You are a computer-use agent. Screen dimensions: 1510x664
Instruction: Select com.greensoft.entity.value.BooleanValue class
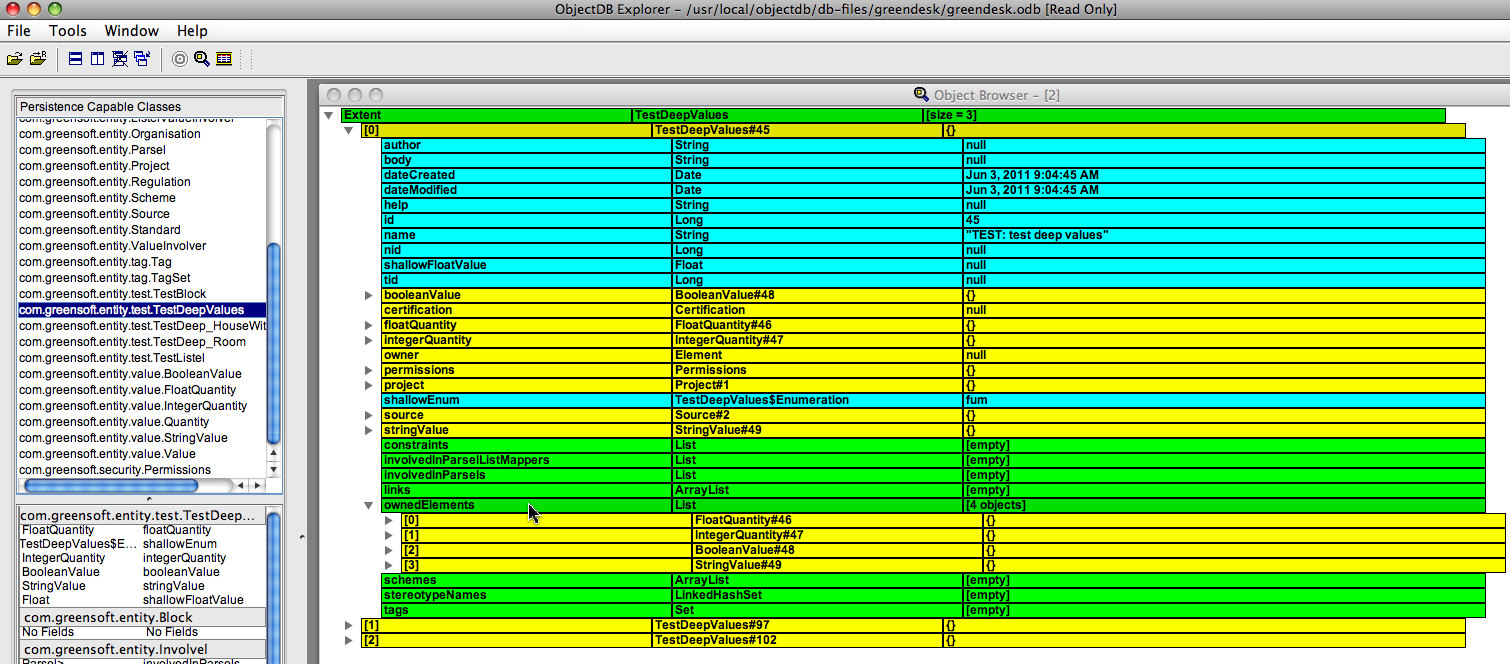point(142,374)
